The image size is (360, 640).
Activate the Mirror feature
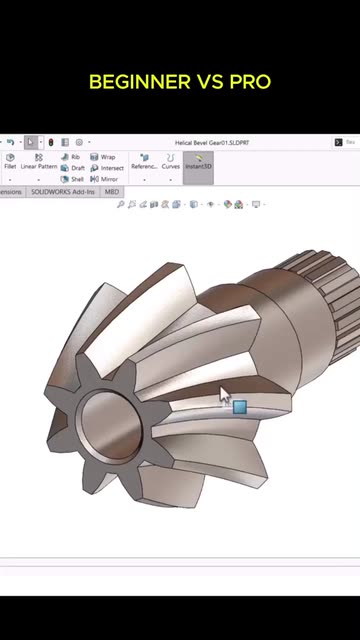click(104, 179)
